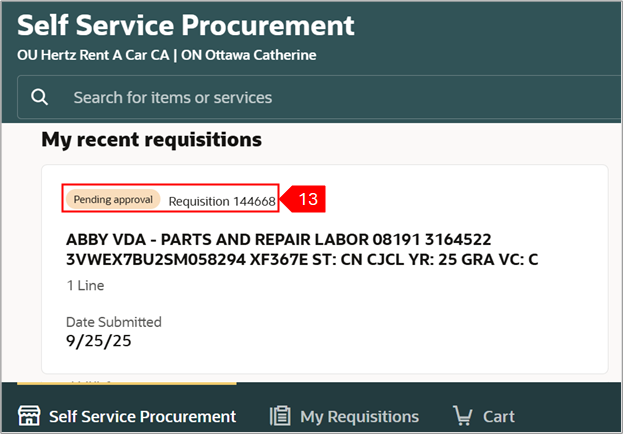Click the Self Service Procurement storefront icon

click(x=30, y=416)
